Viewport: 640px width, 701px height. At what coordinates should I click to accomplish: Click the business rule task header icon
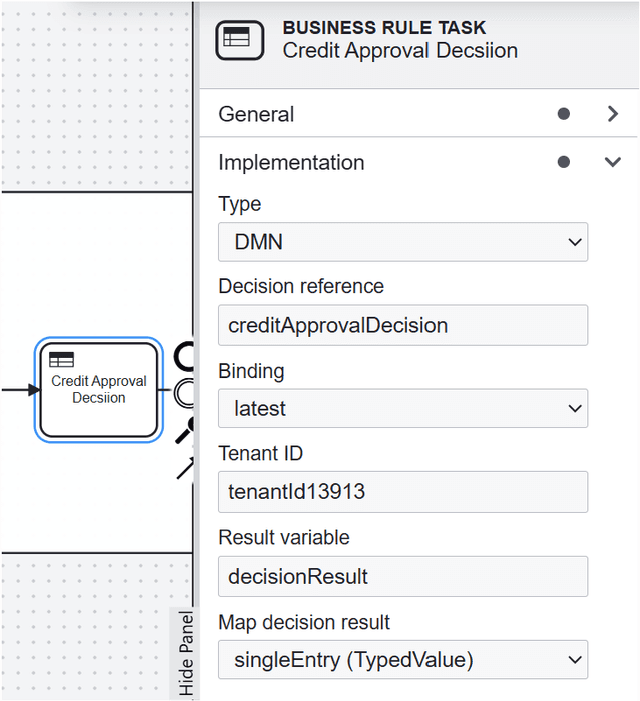(240, 40)
